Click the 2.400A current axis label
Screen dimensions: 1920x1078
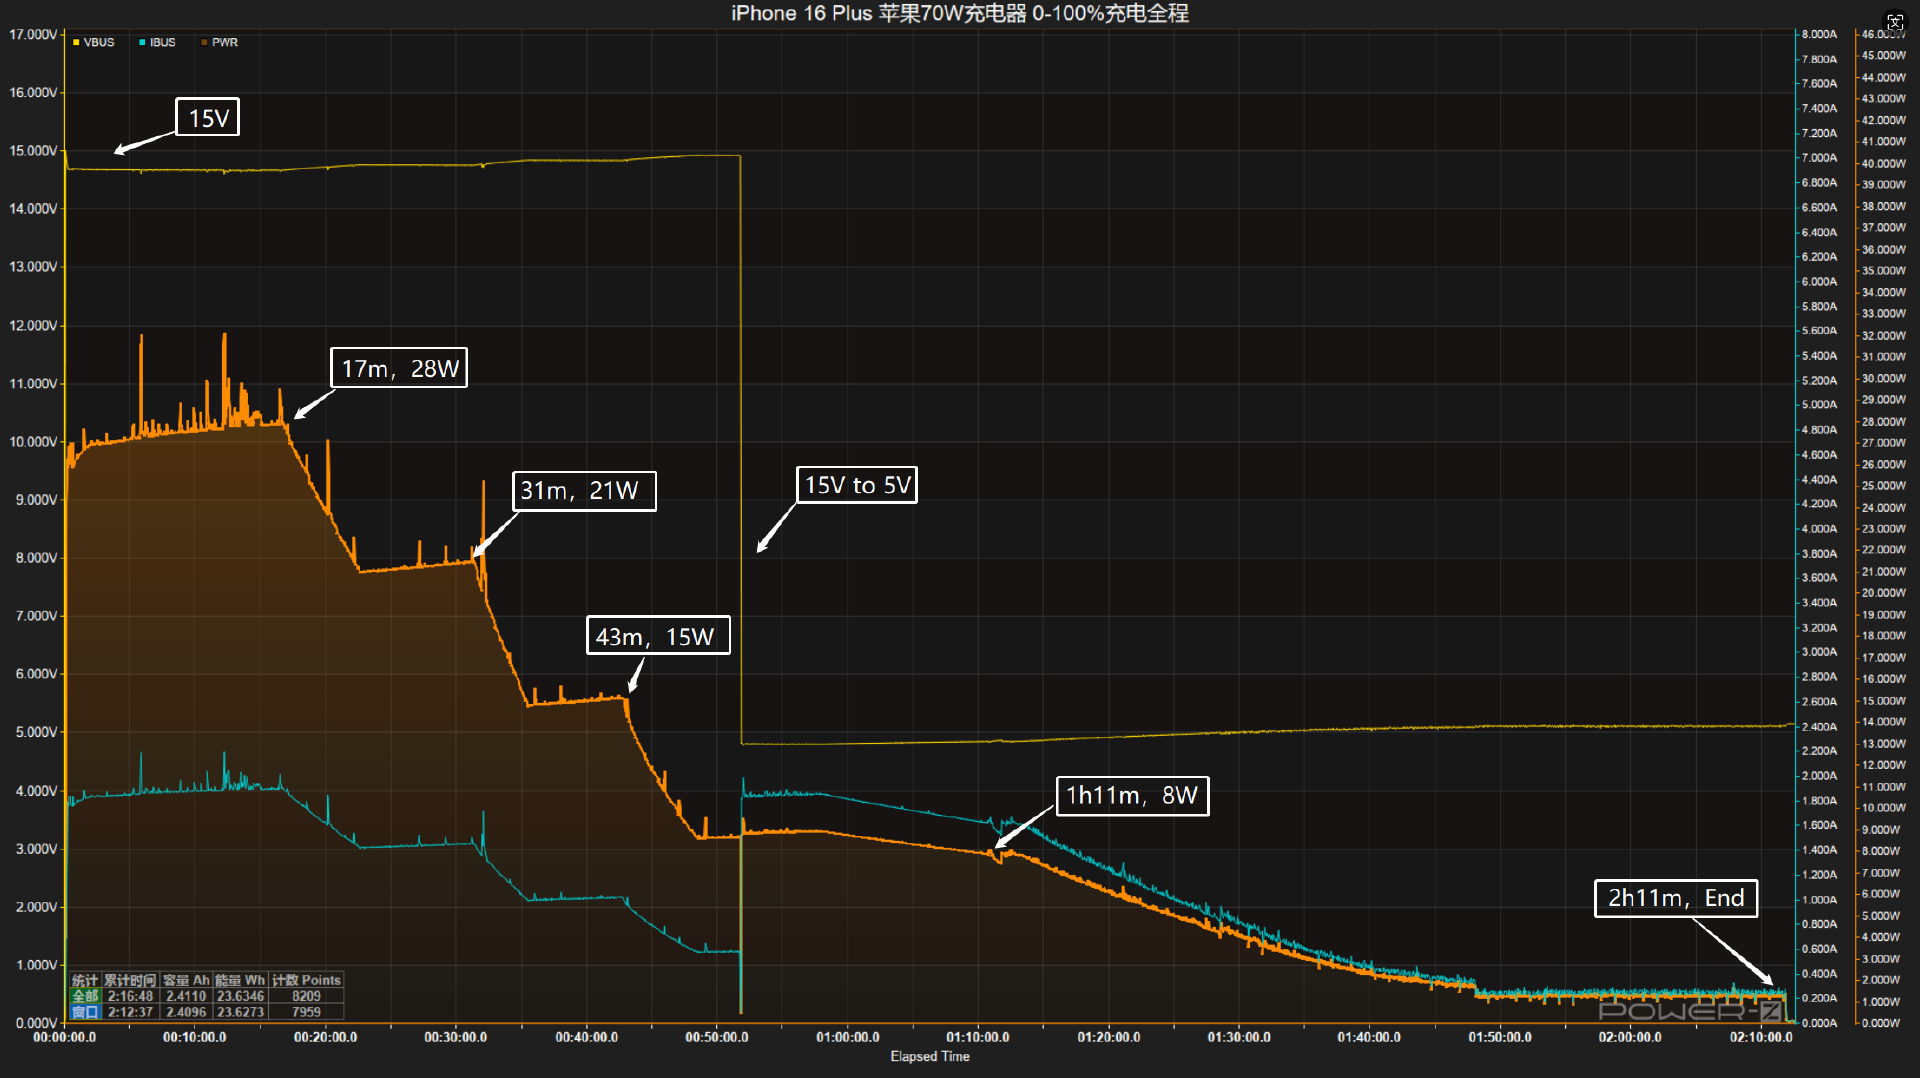[x=1819, y=727]
